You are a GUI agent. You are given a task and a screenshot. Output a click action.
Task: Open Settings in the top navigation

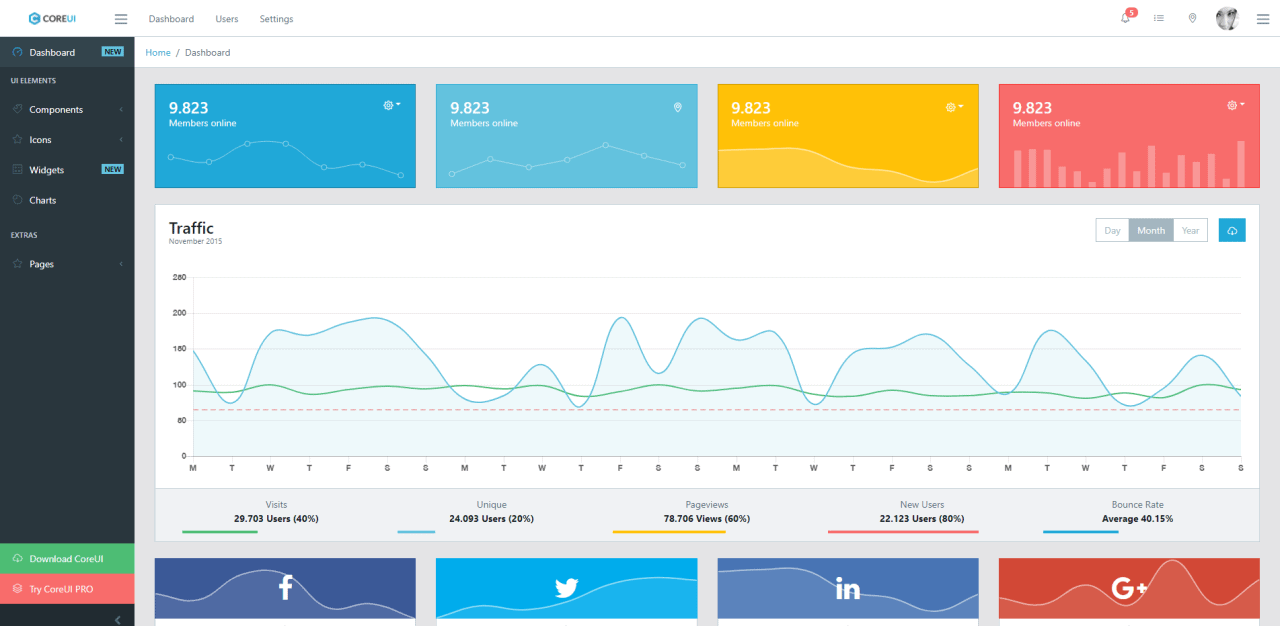click(276, 19)
